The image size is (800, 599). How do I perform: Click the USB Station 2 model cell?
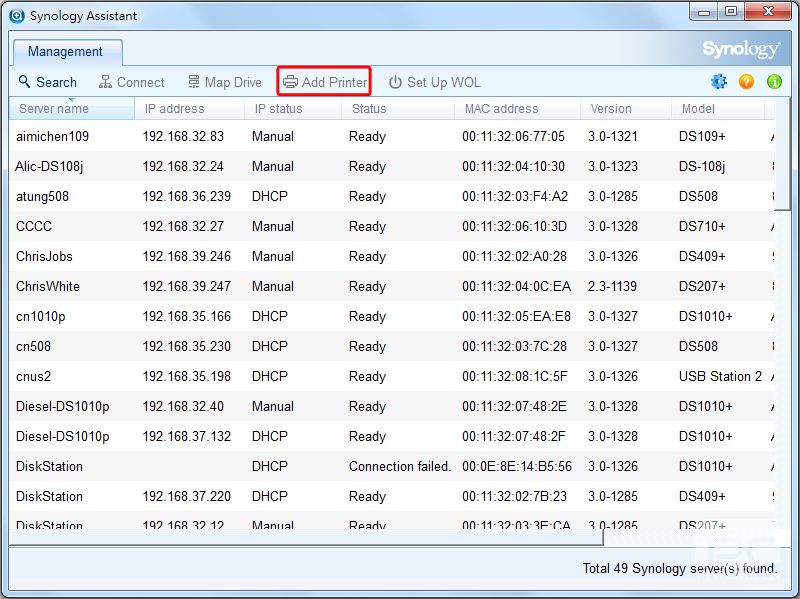720,377
